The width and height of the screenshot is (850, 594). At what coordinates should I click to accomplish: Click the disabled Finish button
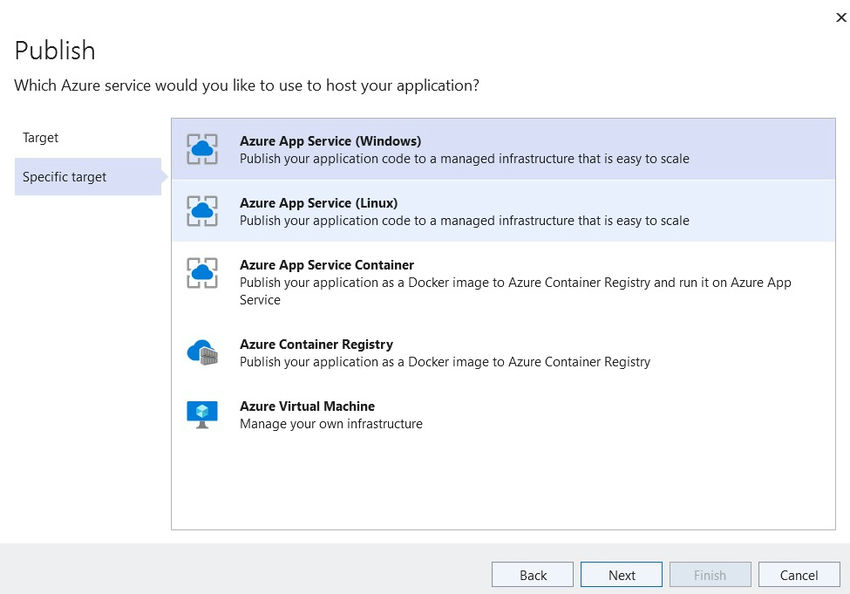coord(710,574)
